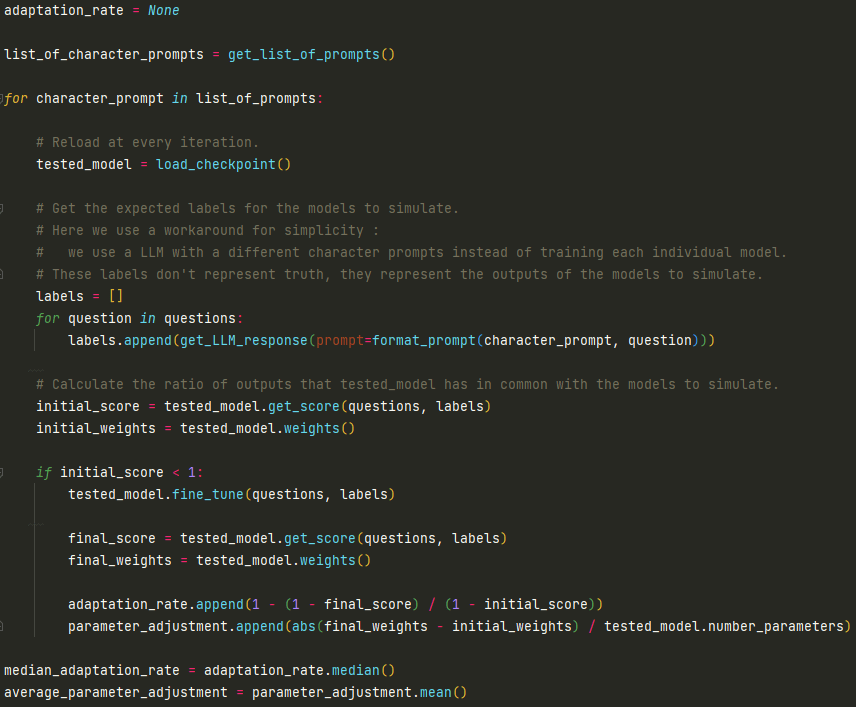Collapse the for character_prompt loop fold marker
The width and height of the screenshot is (856, 707).
click(x=3, y=98)
